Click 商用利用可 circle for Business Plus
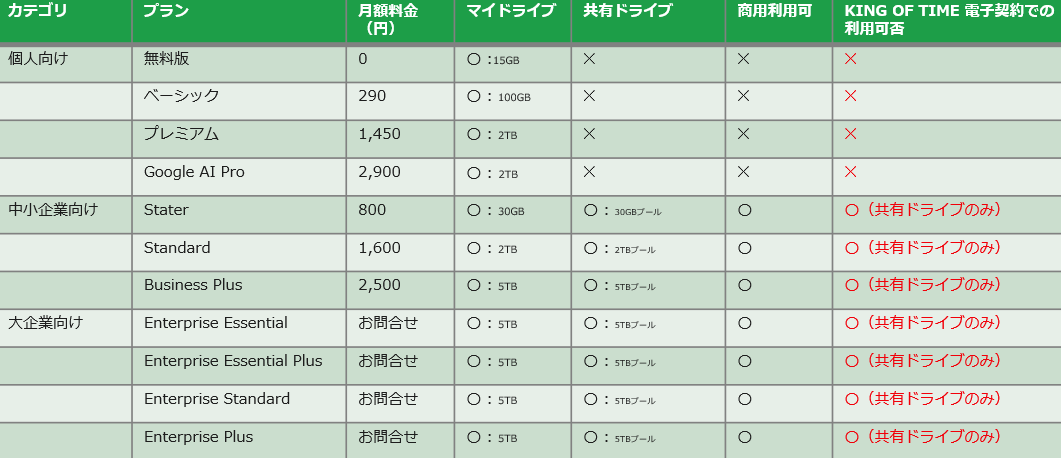This screenshot has width=1061, height=458. (x=744, y=285)
